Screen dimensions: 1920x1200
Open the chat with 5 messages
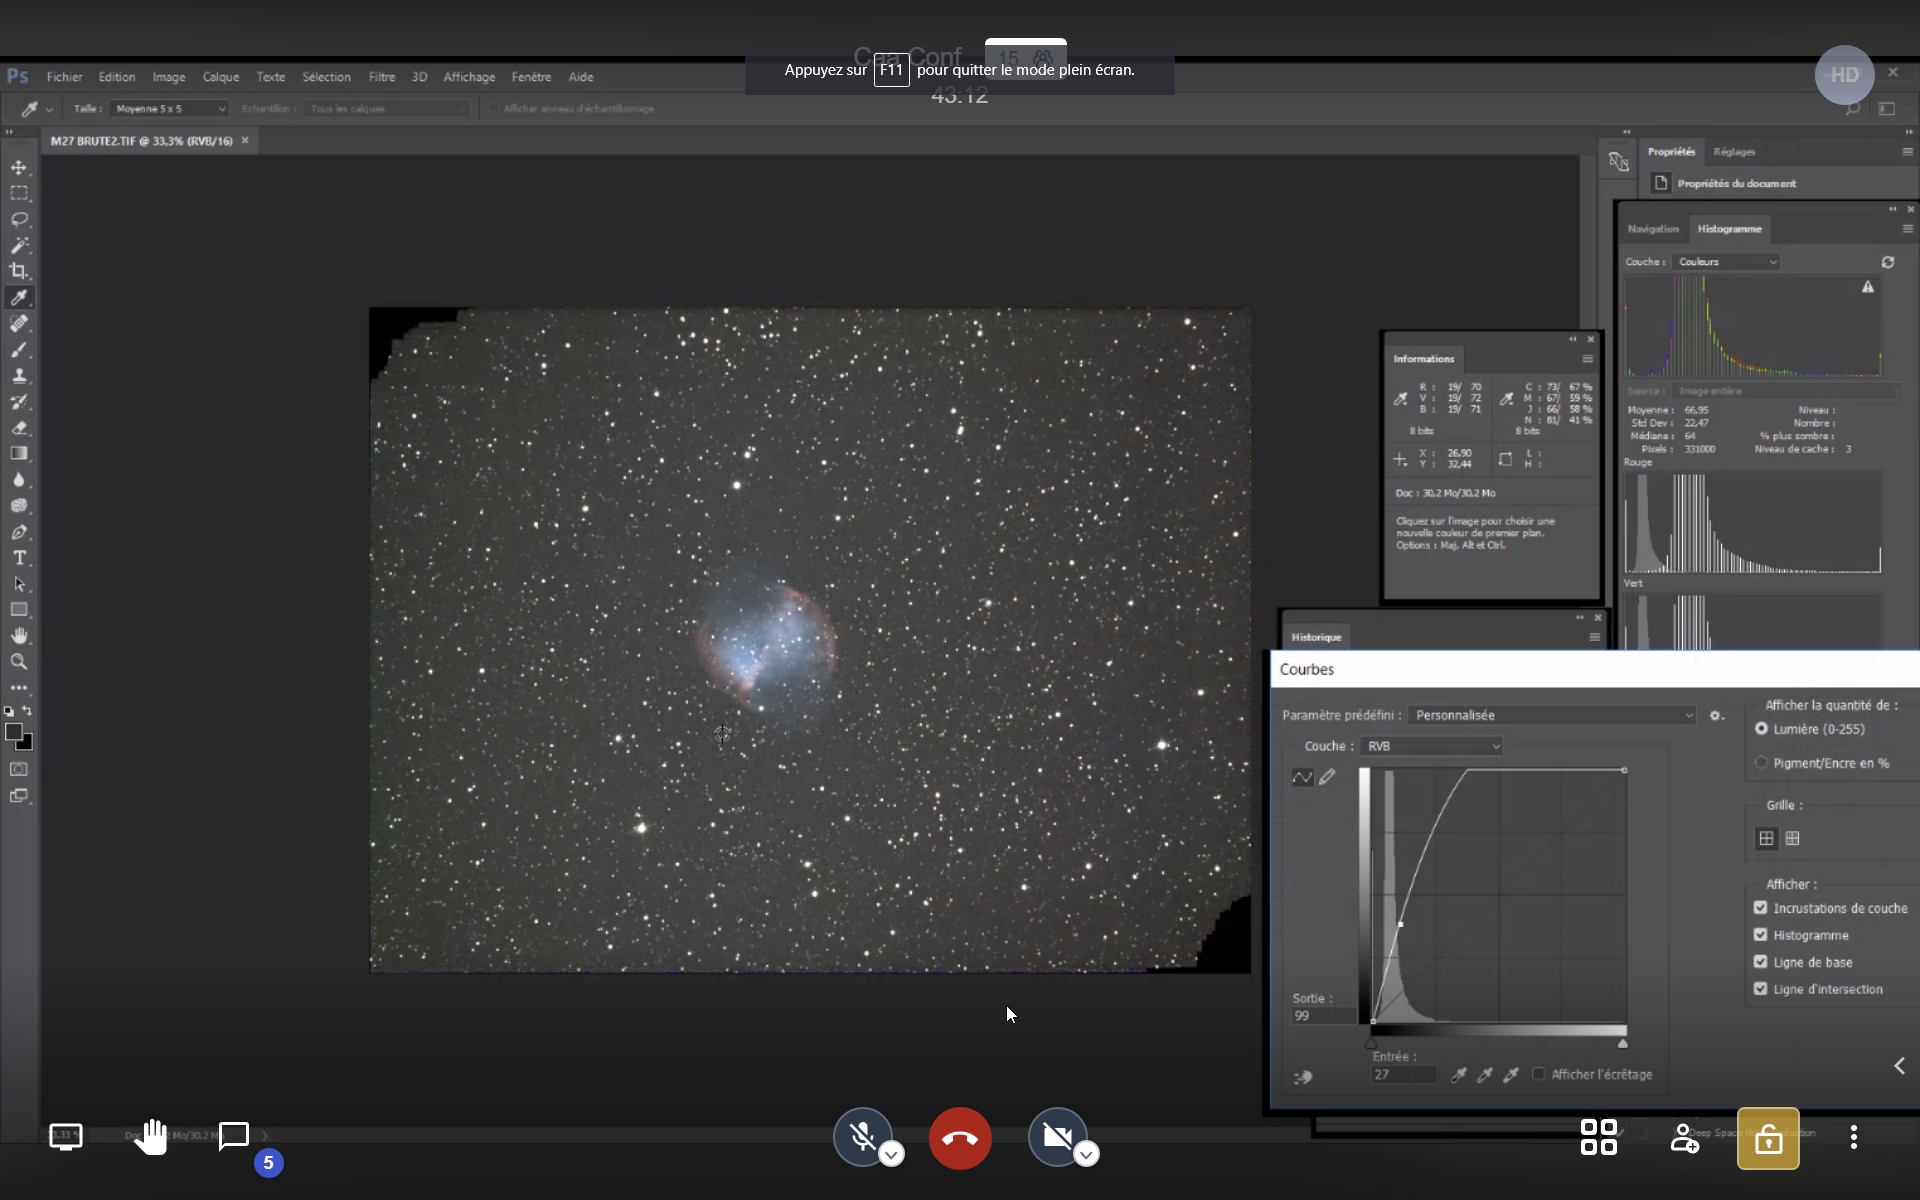click(234, 1136)
